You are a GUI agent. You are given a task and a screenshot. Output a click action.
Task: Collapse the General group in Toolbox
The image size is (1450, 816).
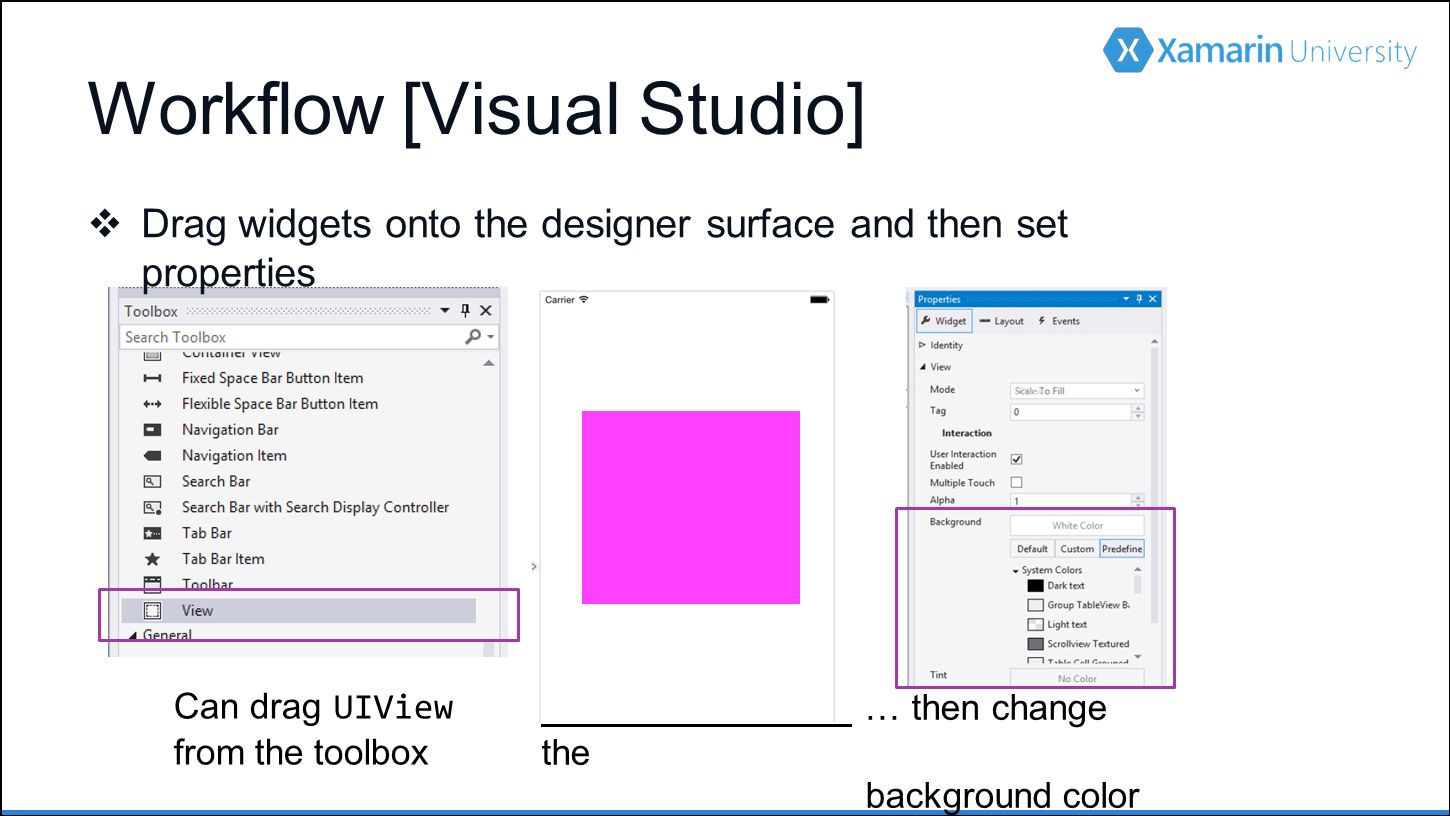click(x=133, y=636)
